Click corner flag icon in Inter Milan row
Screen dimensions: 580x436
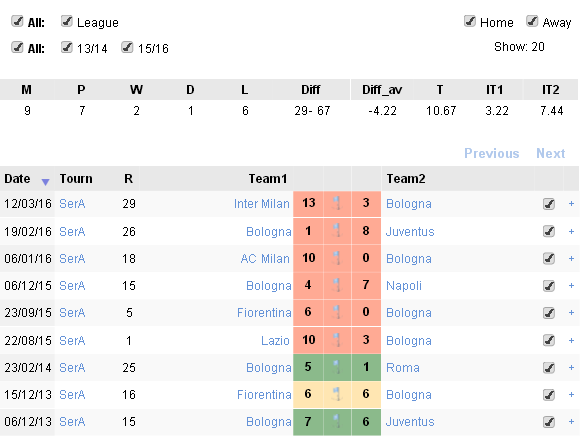click(x=337, y=204)
